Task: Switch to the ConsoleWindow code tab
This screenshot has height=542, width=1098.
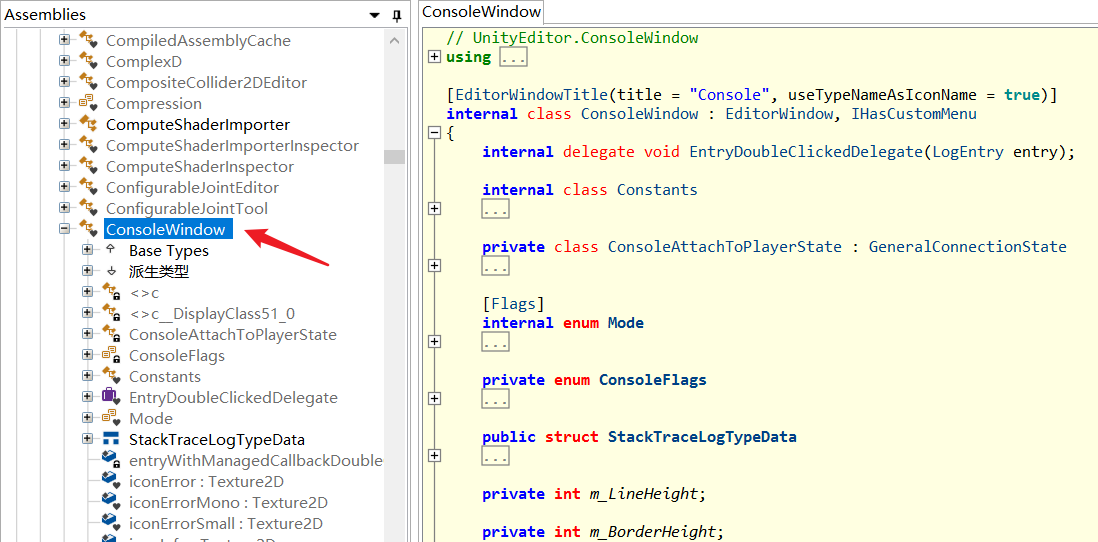Action: (x=482, y=12)
